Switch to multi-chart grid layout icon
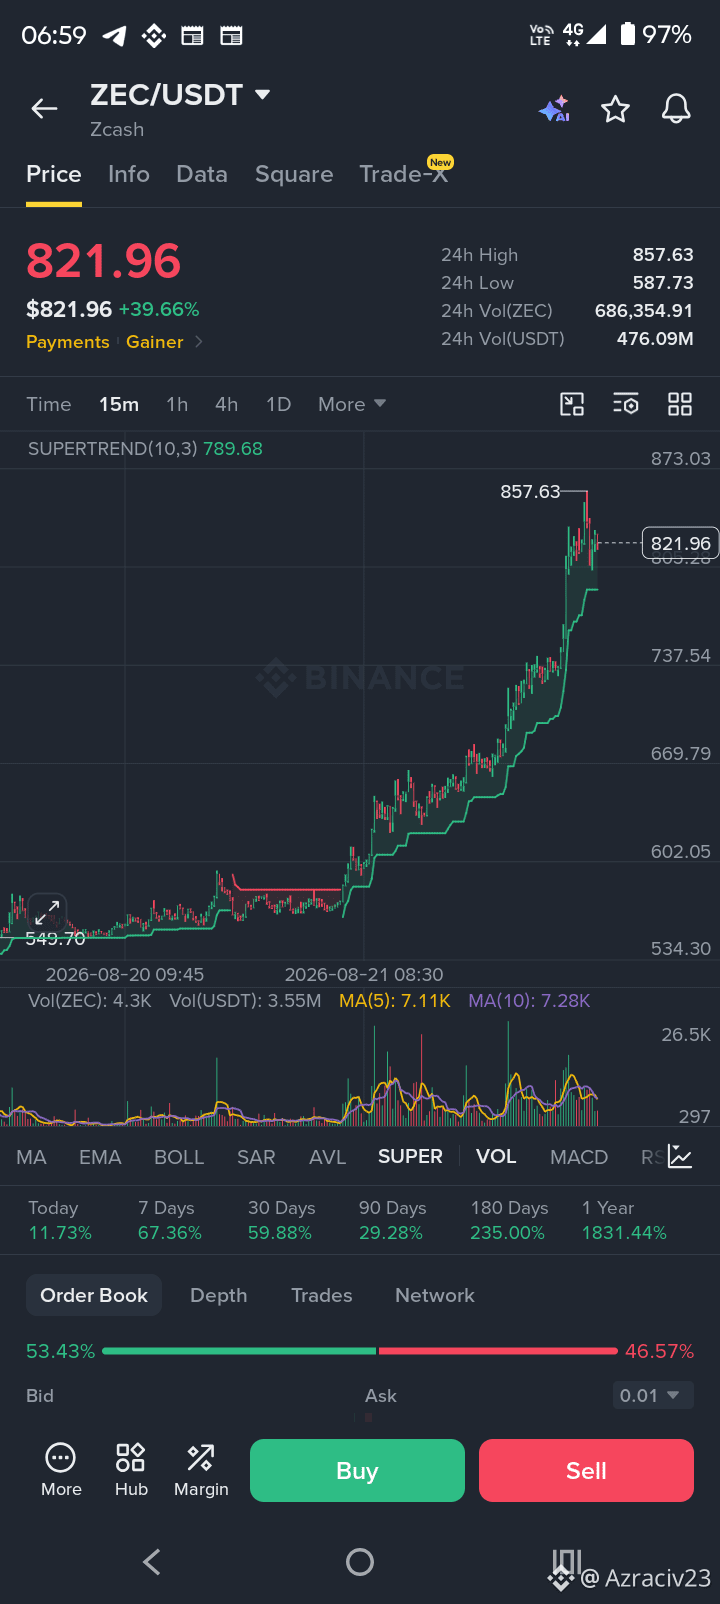Image resolution: width=720 pixels, height=1604 pixels. [680, 404]
